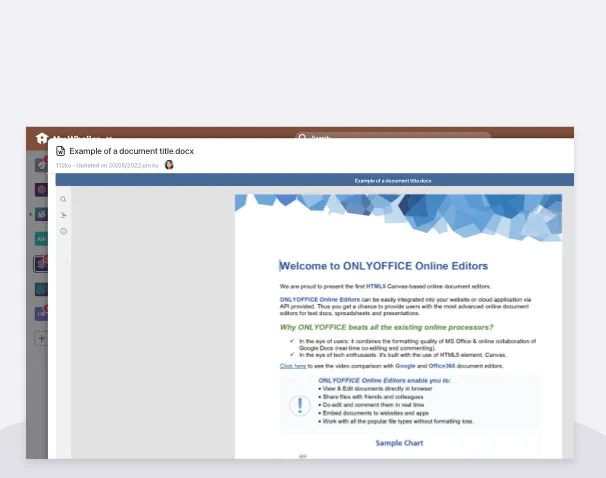Click the blue exclamation mark icon in callout

coord(300,405)
